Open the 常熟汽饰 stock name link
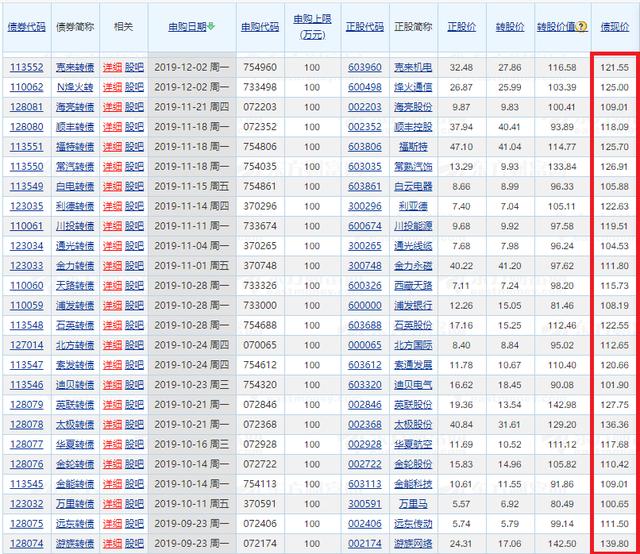The height and width of the screenshot is (554, 640). (412, 166)
